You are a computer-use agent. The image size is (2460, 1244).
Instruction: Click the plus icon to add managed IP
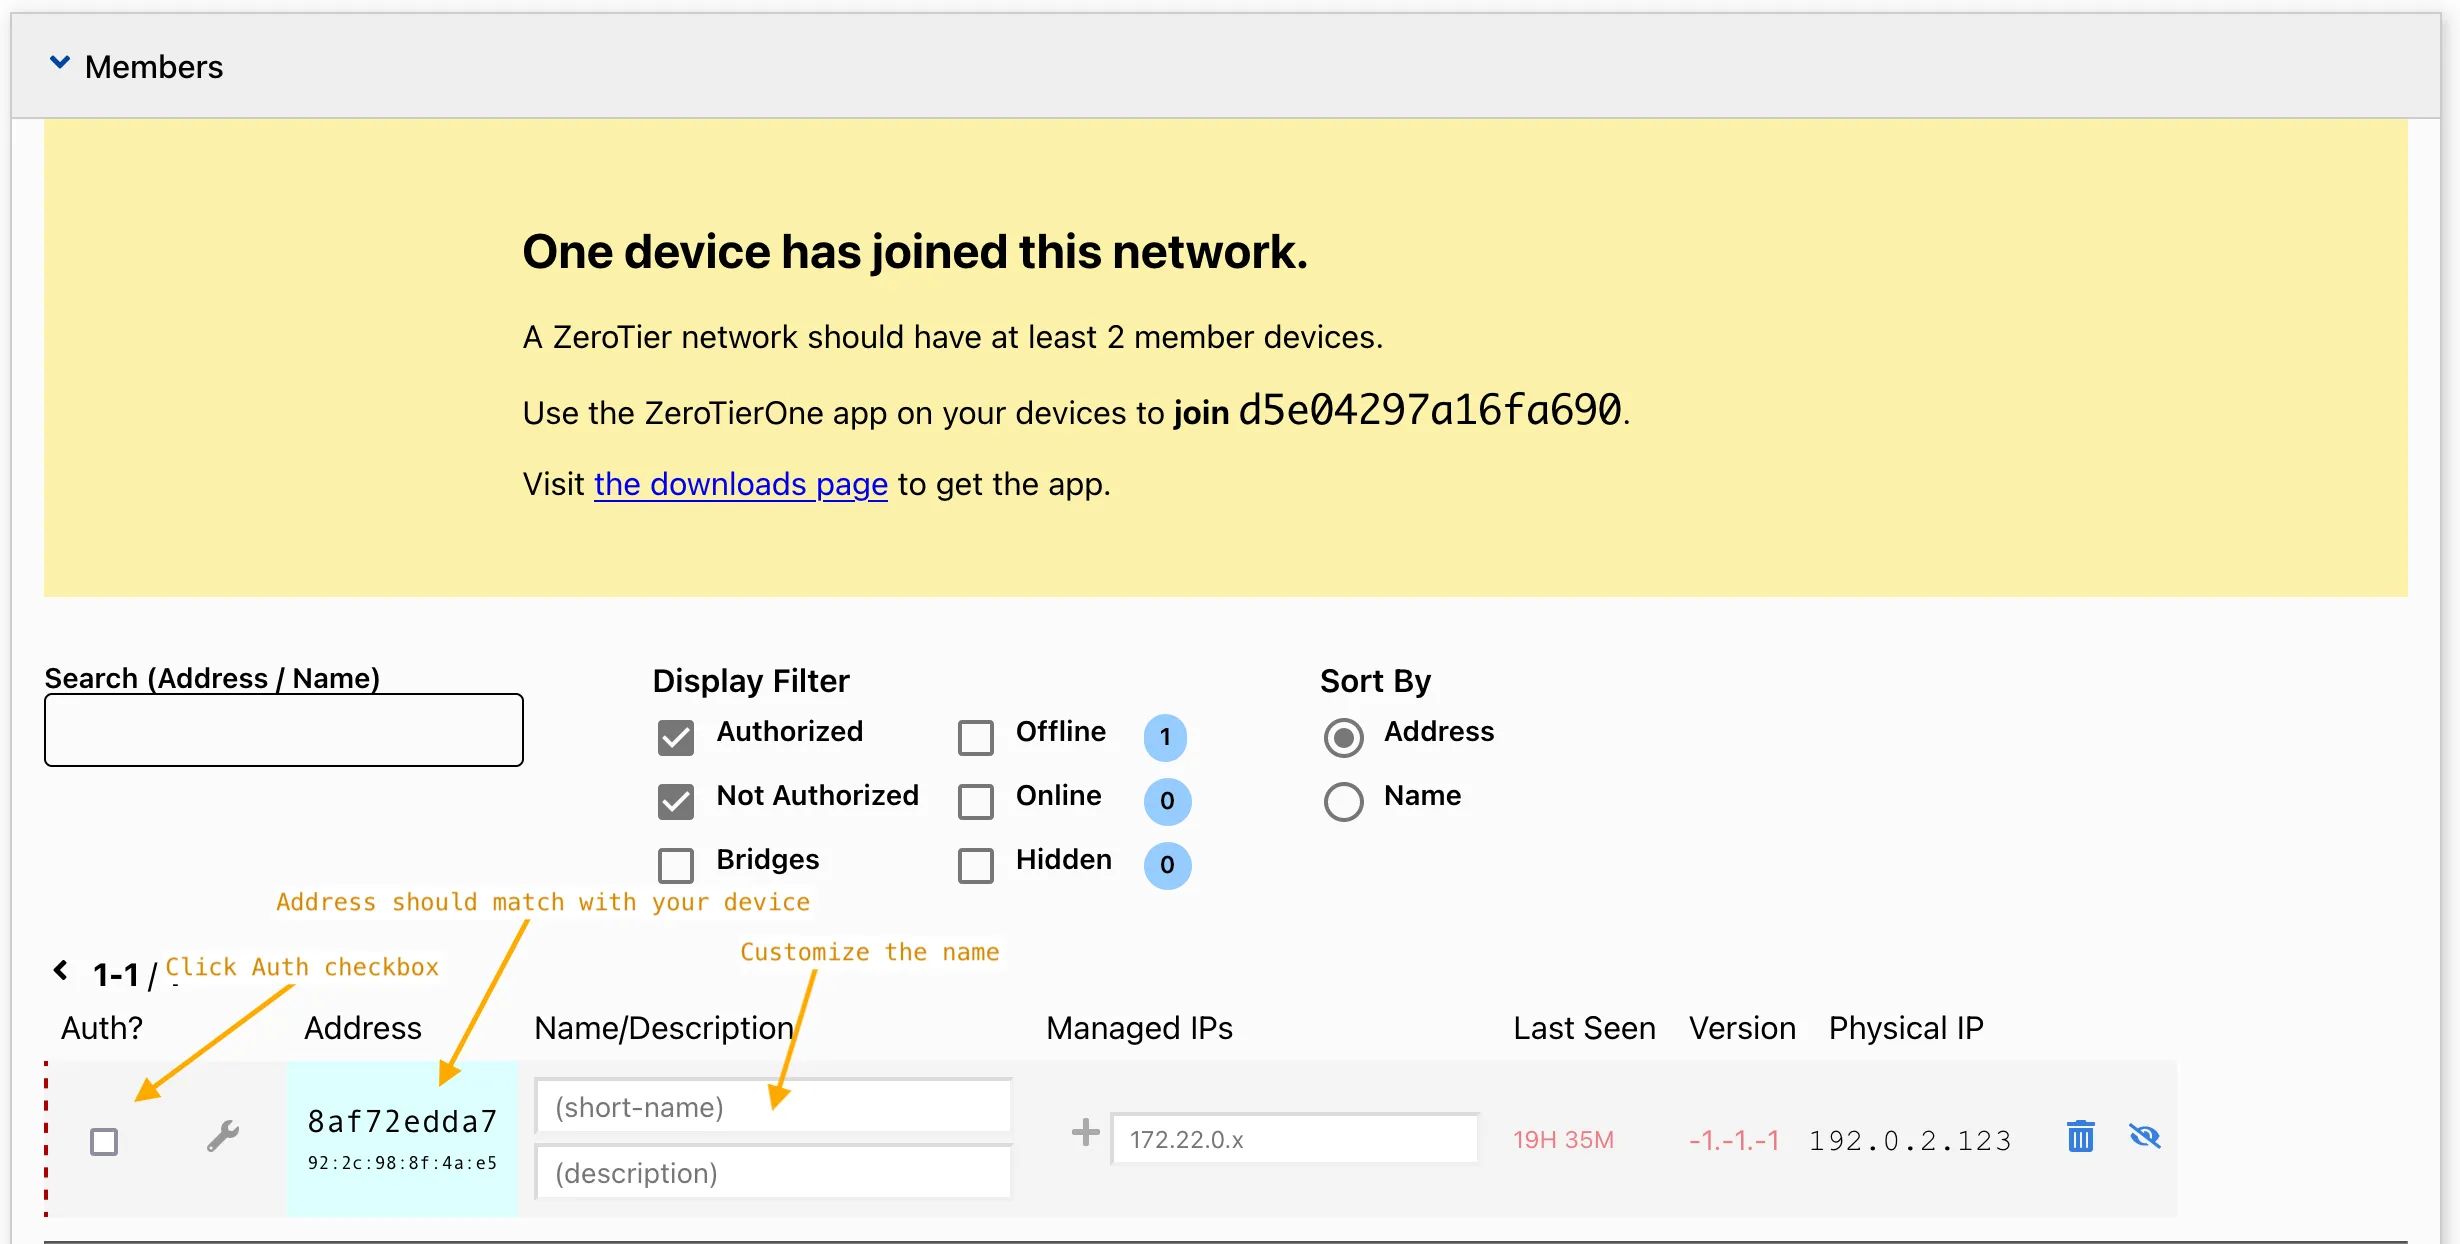point(1085,1133)
